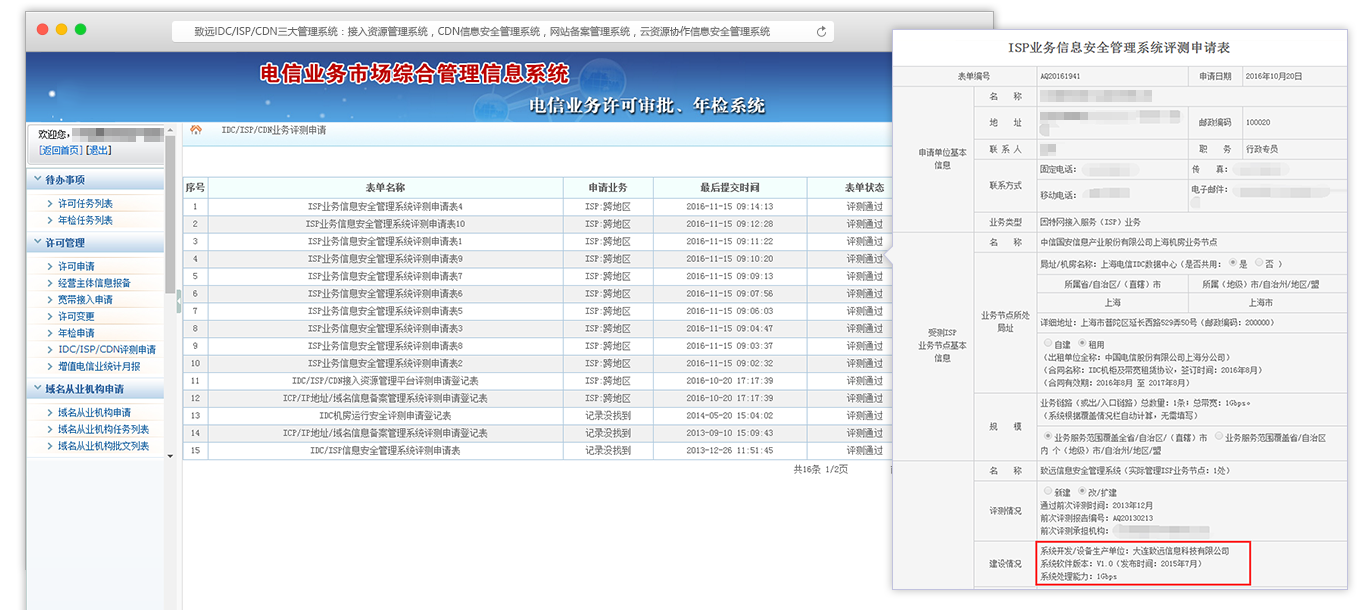1360x610 pixels.
Task: Click the browser address bar field
Action: [482, 31]
